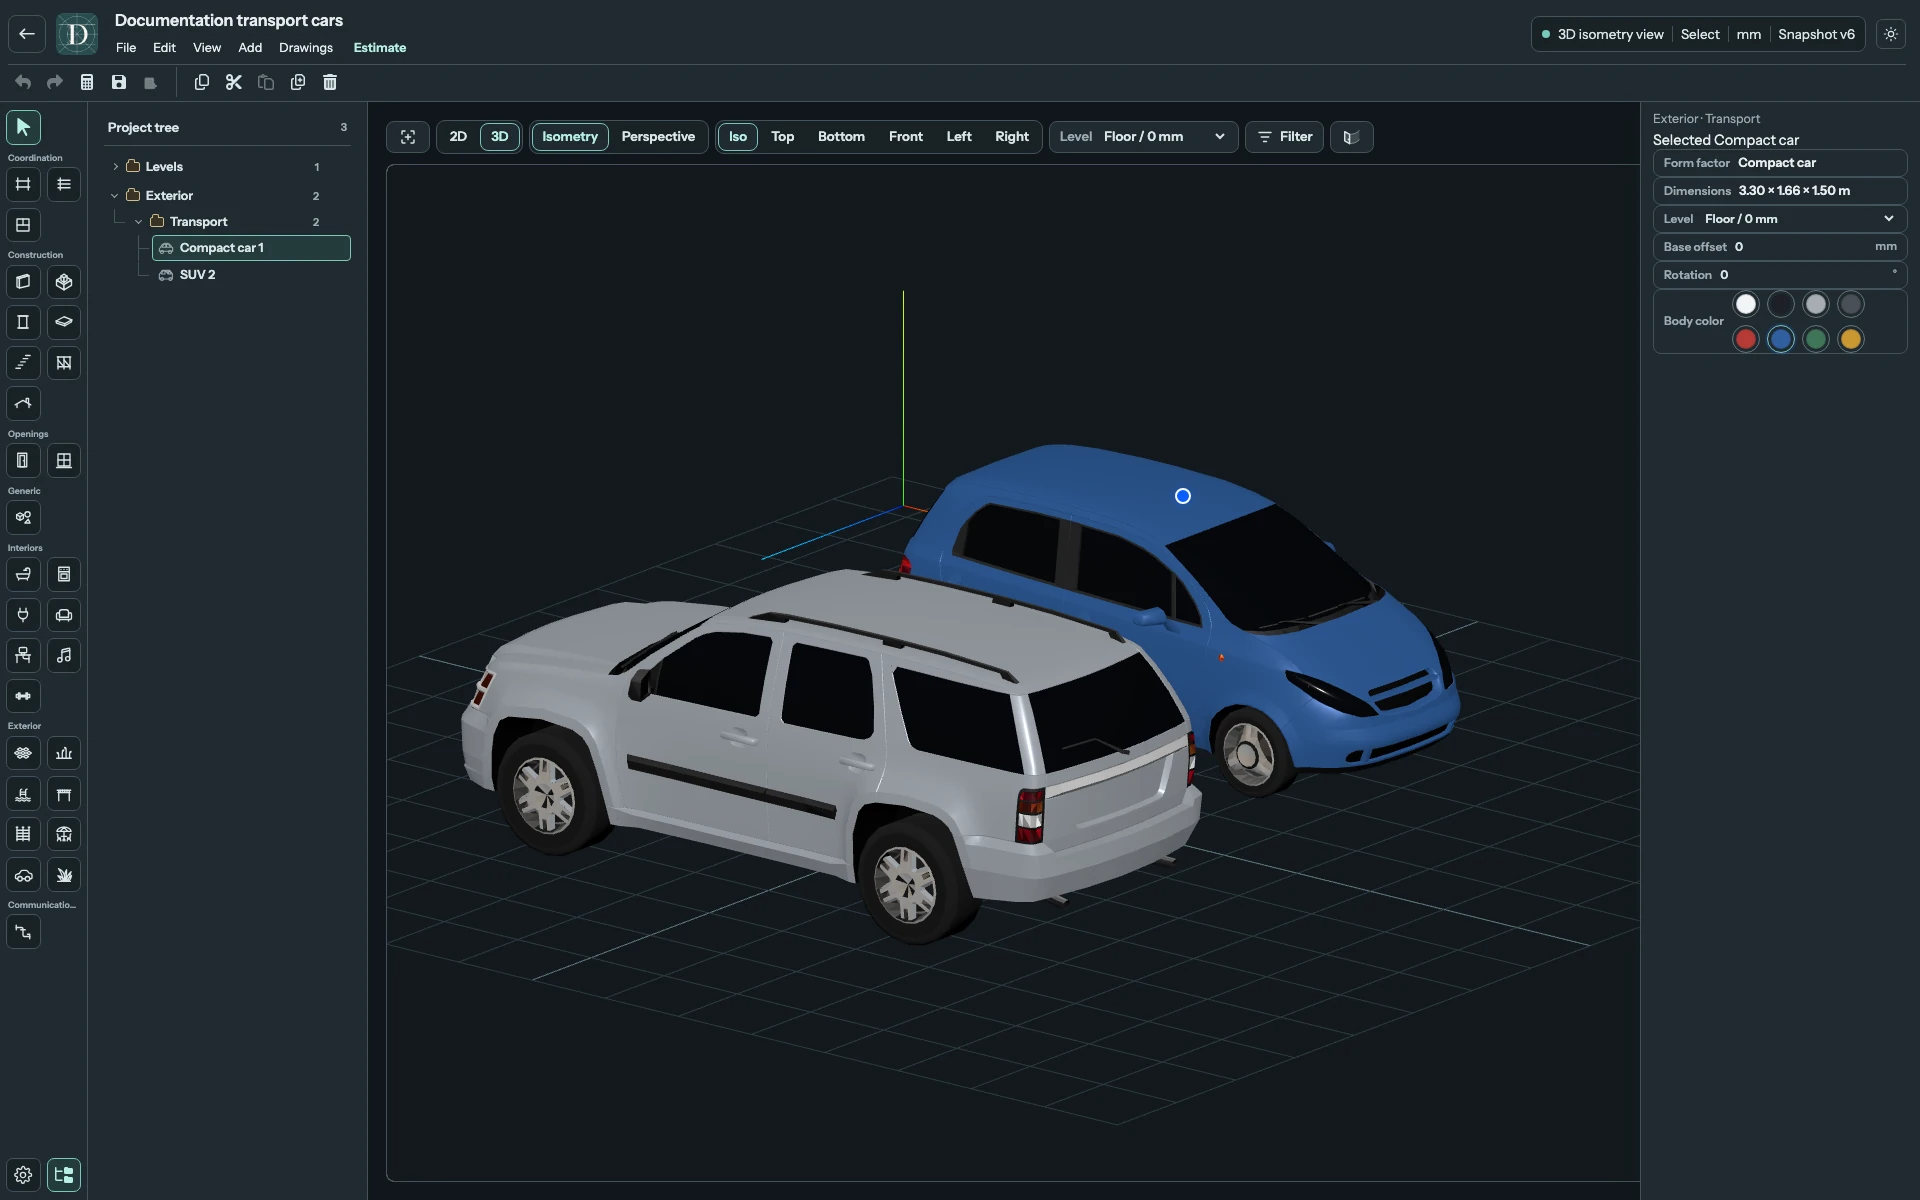1920x1200 pixels.
Task: Select the Front camera view
Action: (906, 137)
